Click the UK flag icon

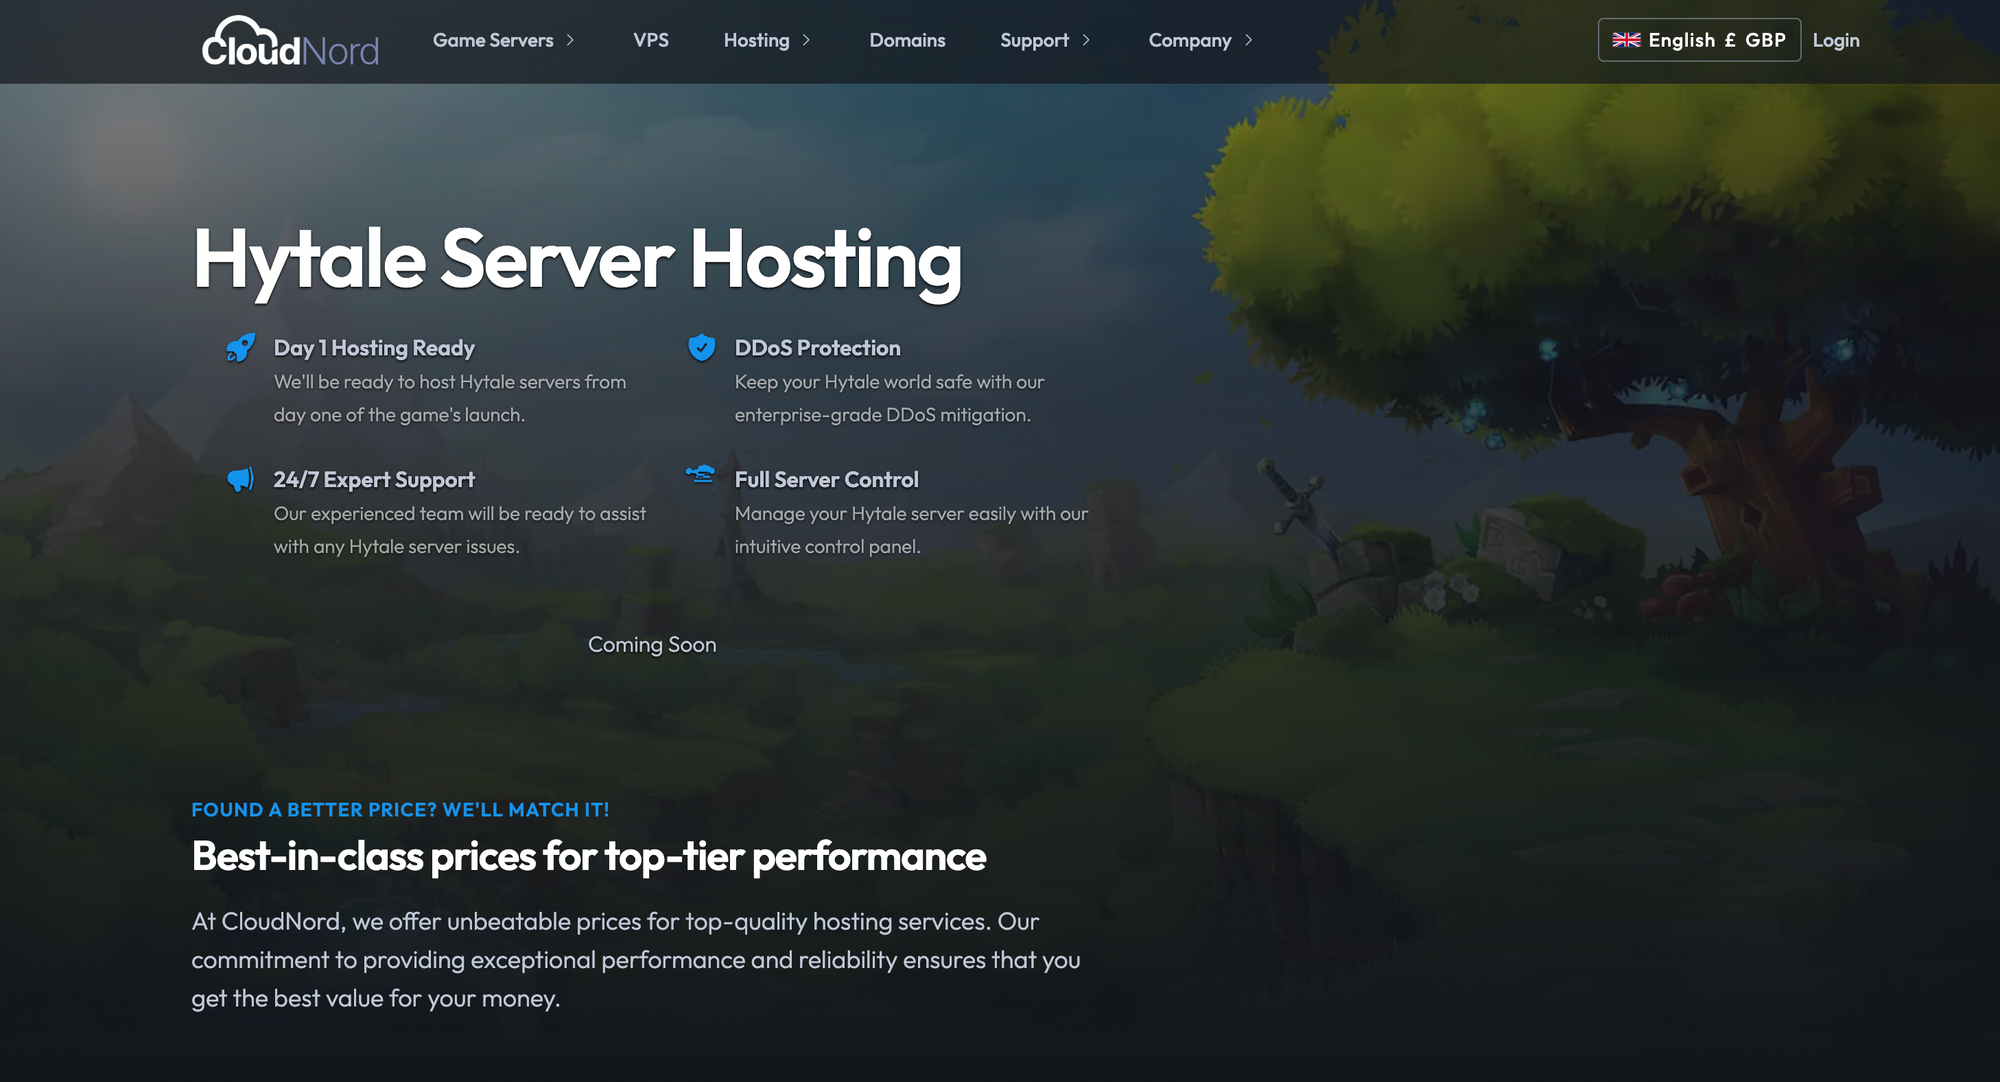(1626, 40)
